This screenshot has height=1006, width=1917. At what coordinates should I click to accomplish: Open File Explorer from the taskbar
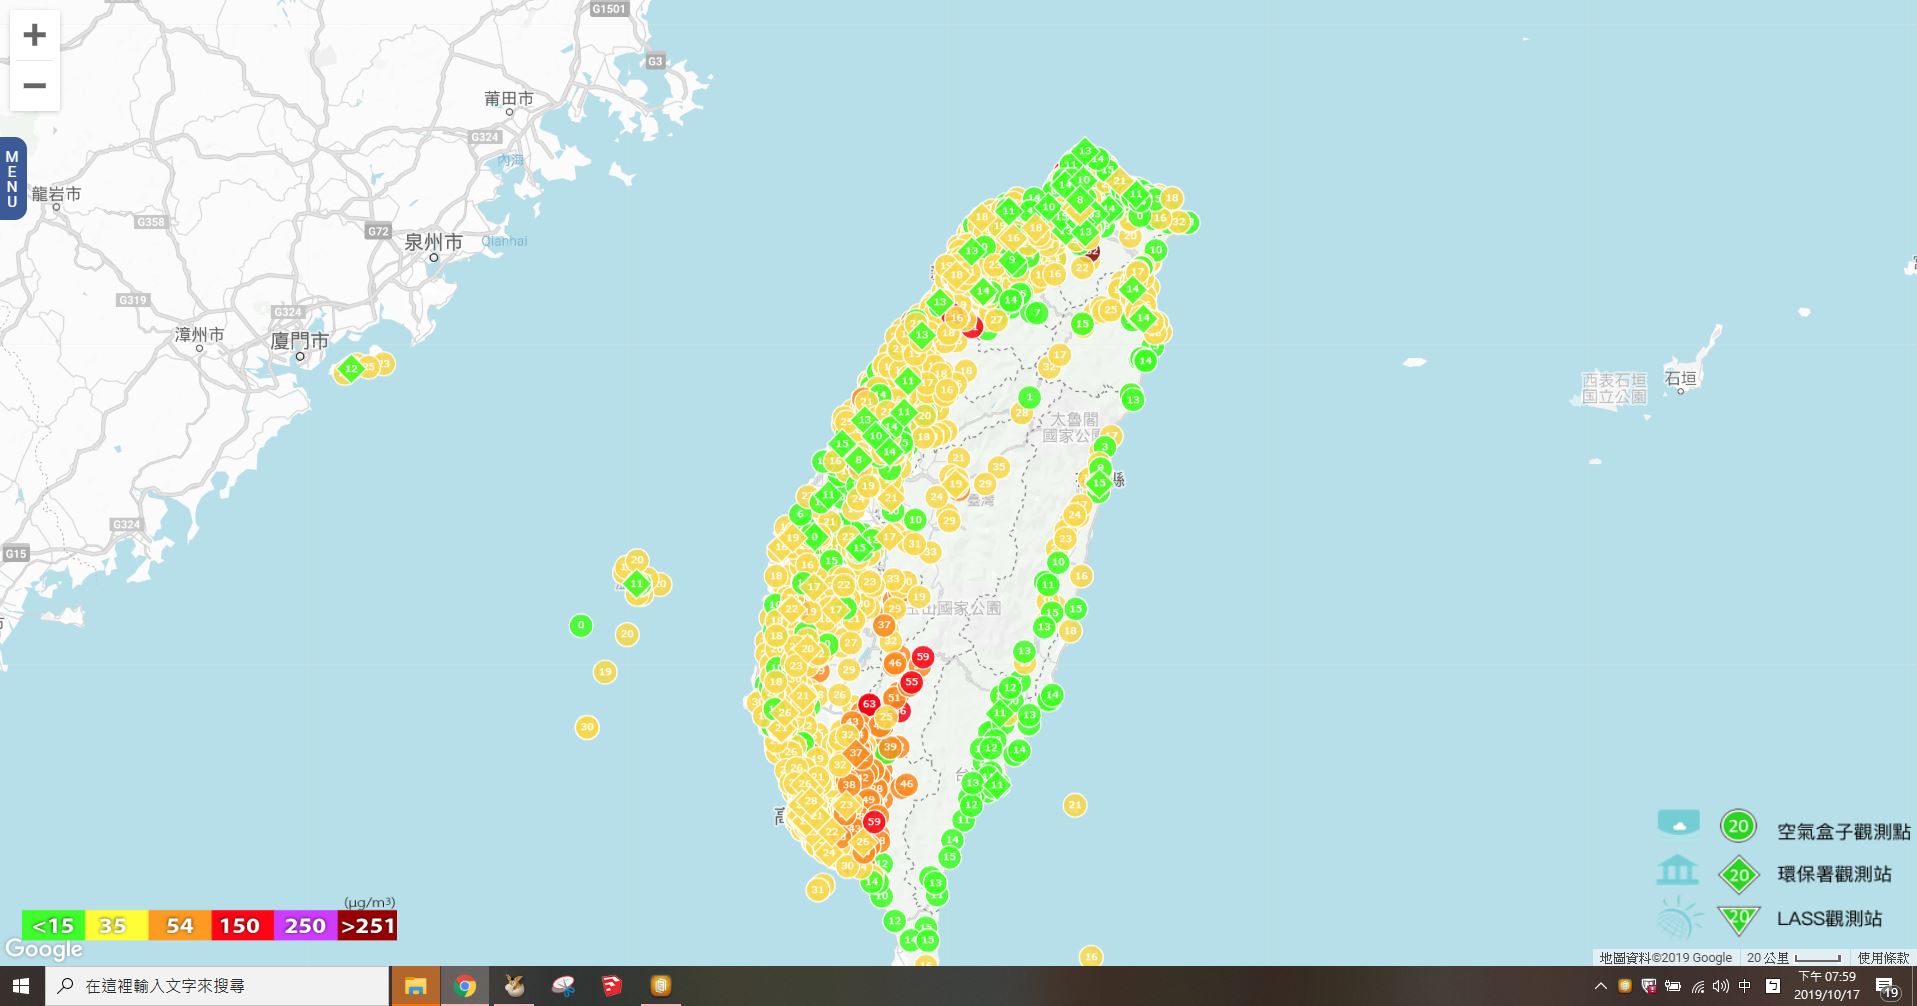[415, 986]
